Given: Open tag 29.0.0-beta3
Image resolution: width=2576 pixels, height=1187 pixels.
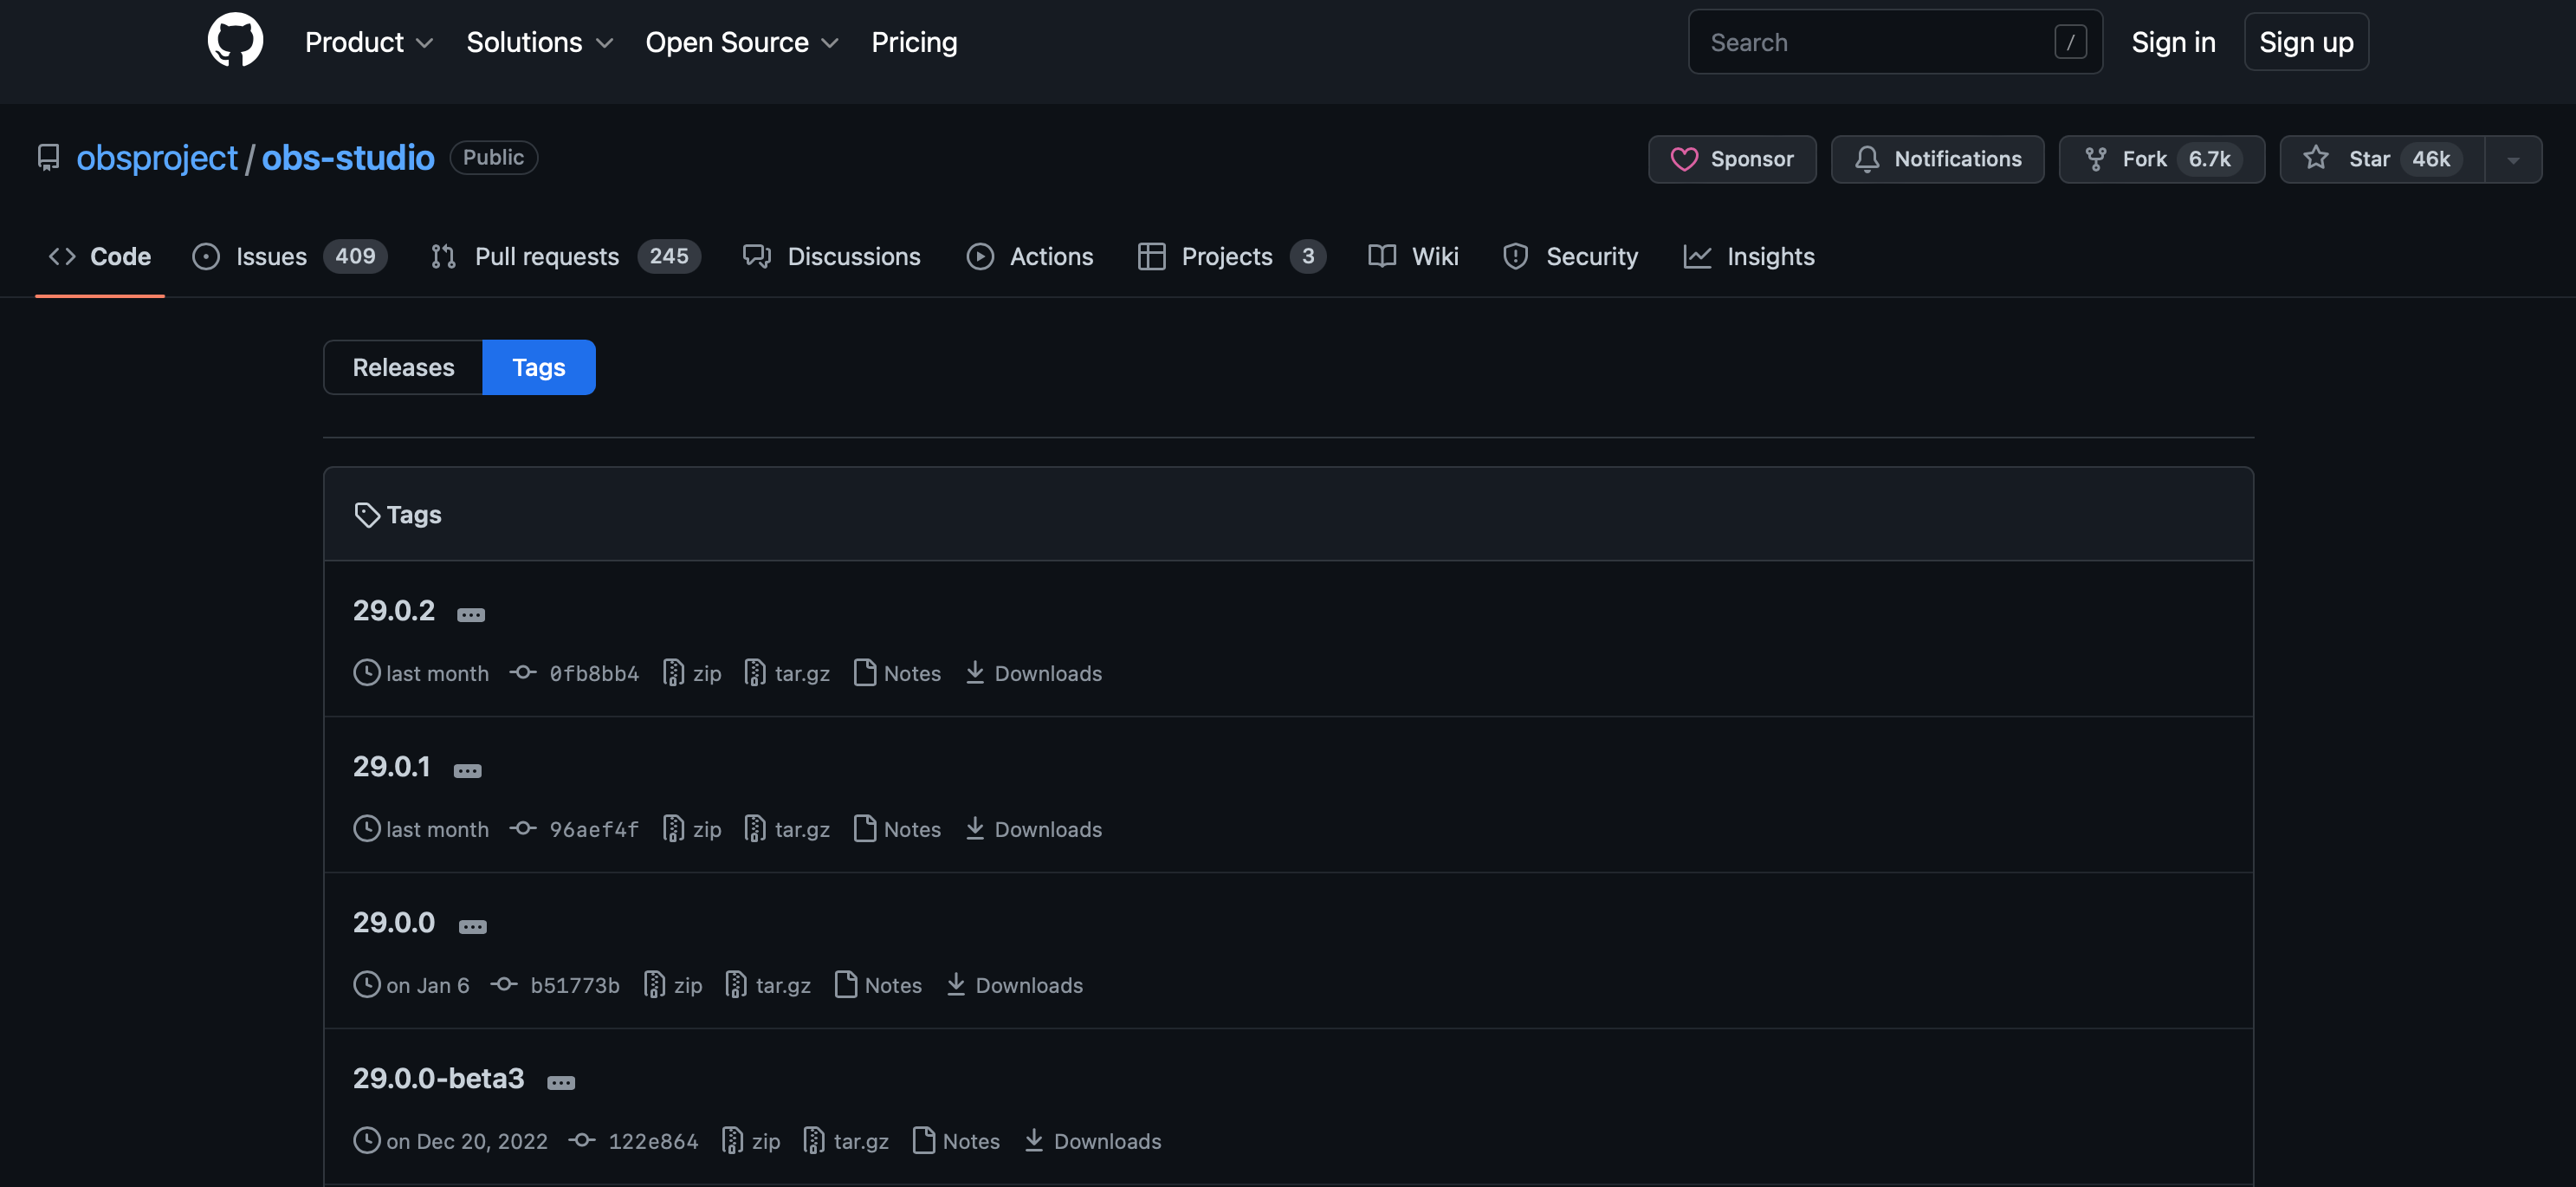Looking at the screenshot, I should tap(439, 1078).
